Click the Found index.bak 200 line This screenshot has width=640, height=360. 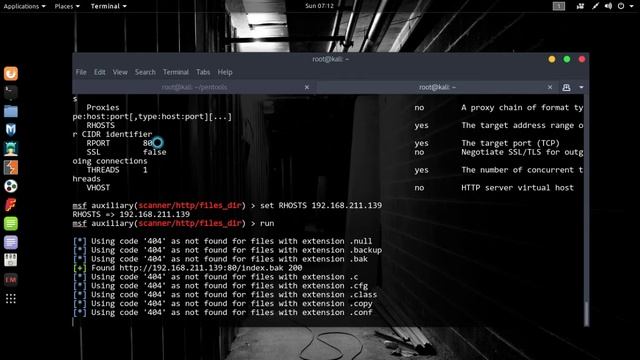coord(188,268)
